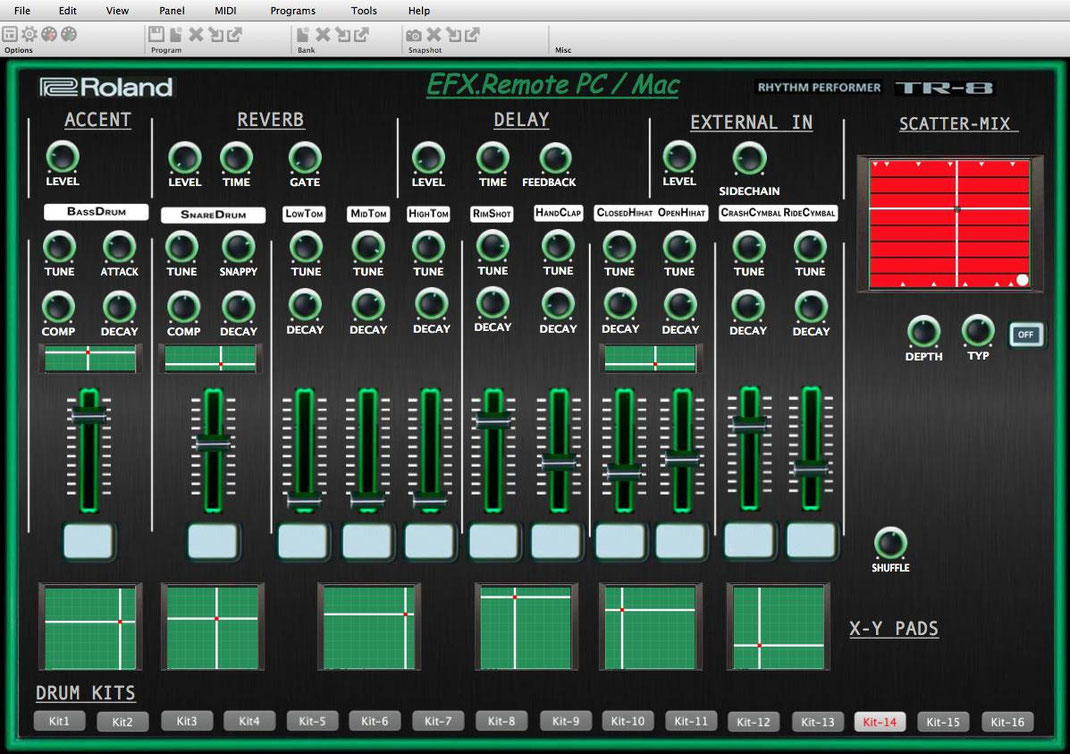This screenshot has width=1070, height=754.
Task: Import a snapshot with the inward arrow icon
Action: (453, 34)
